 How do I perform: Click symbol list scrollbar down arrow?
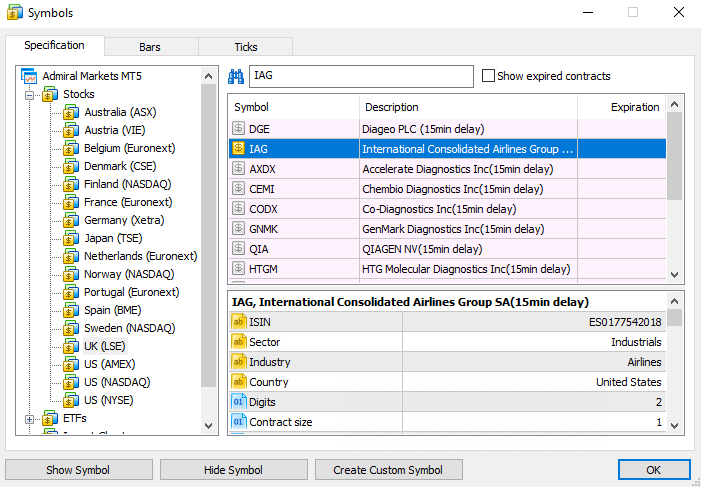pyautogui.click(x=675, y=275)
